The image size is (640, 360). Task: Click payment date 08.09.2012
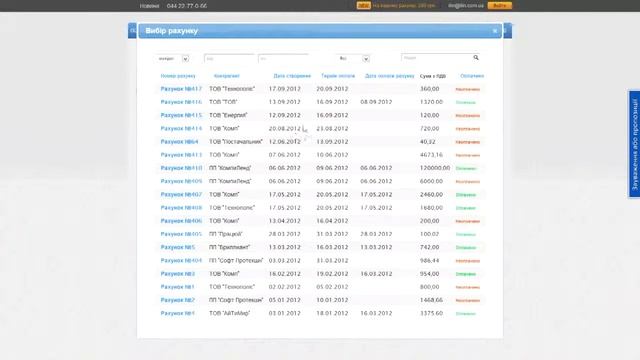pos(376,102)
